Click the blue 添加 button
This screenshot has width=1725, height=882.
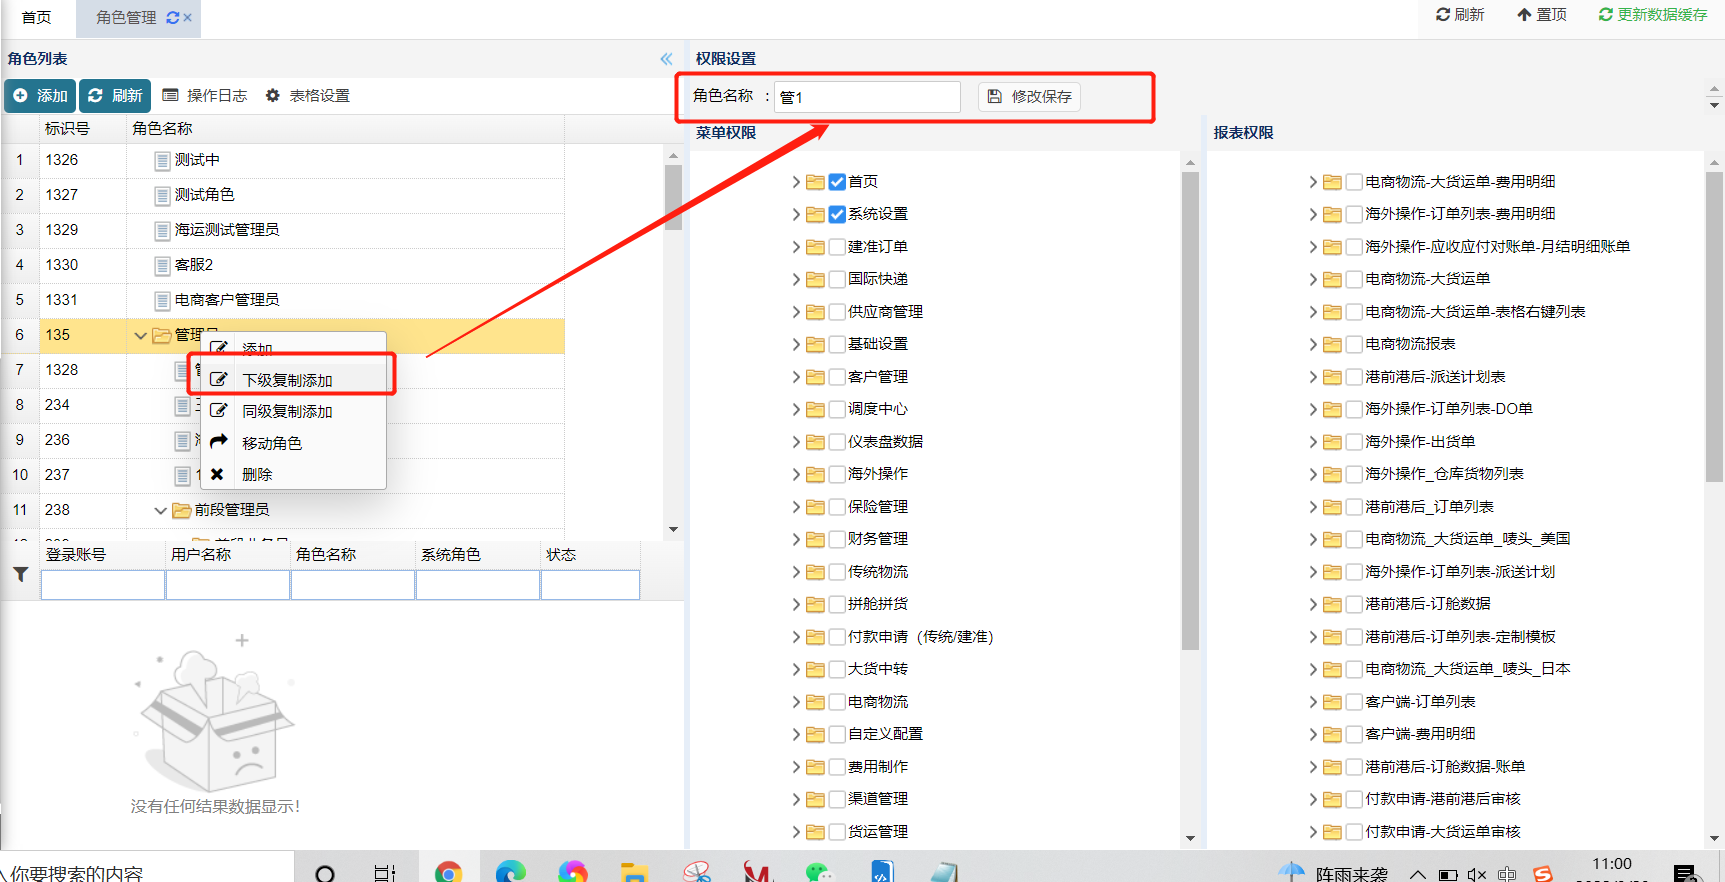pos(40,96)
